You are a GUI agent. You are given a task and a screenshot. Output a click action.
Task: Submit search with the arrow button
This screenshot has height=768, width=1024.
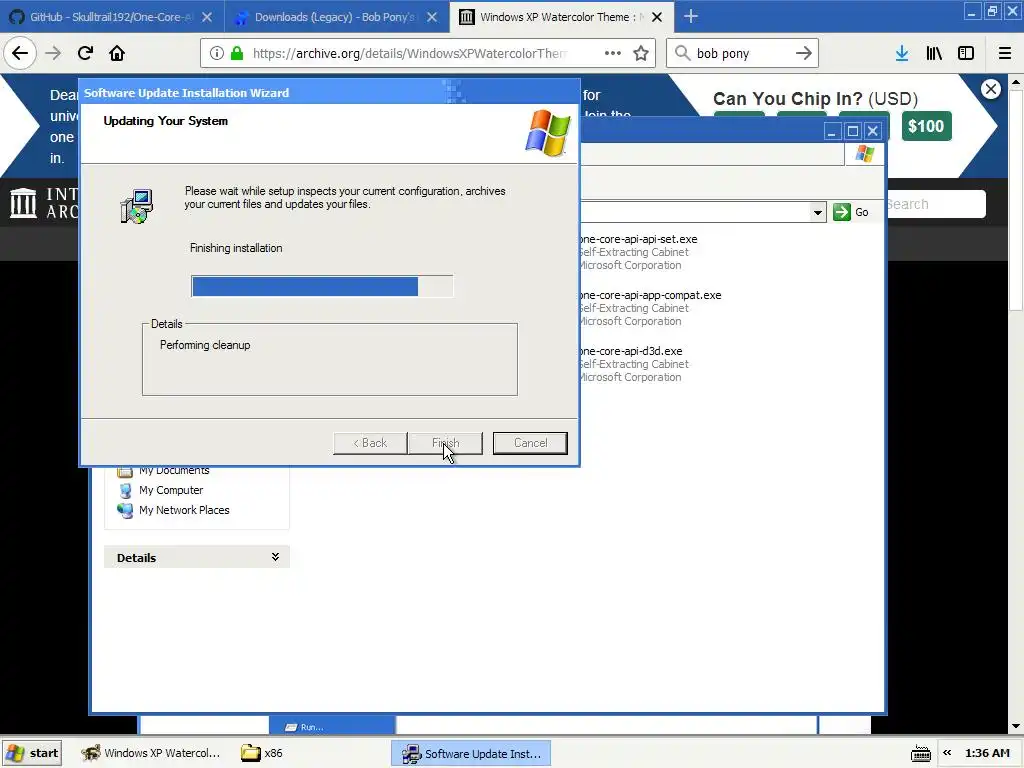804,53
